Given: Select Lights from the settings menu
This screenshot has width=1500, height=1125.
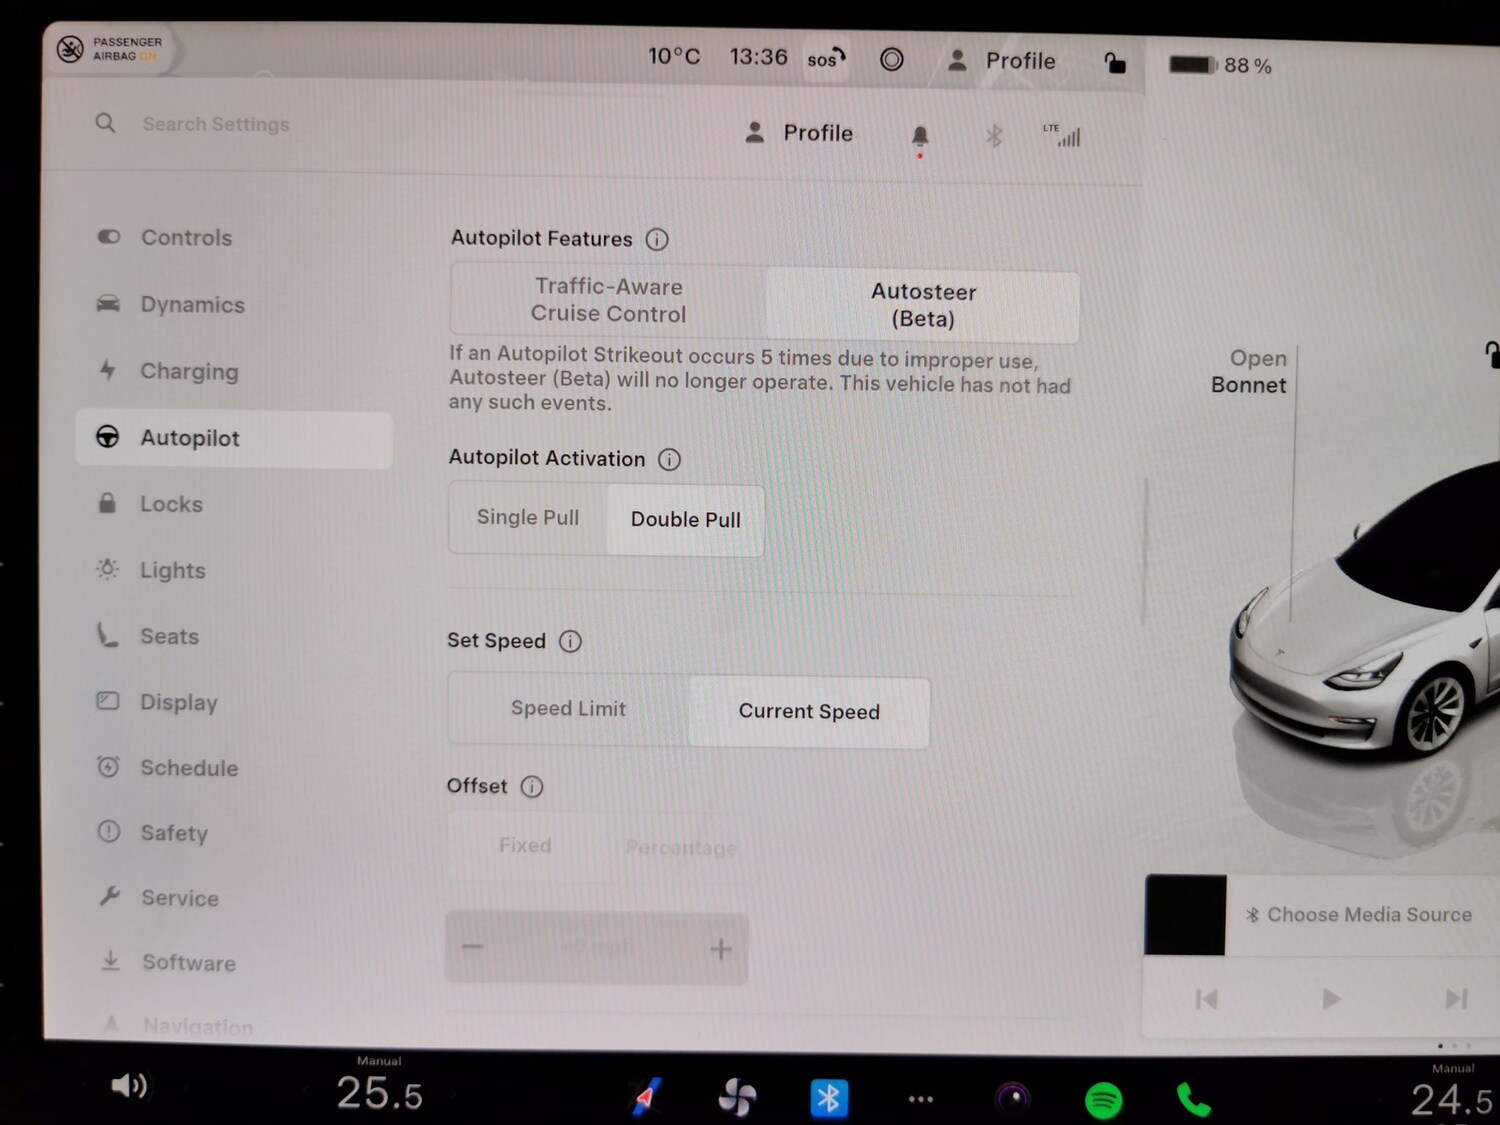Looking at the screenshot, I should point(172,570).
